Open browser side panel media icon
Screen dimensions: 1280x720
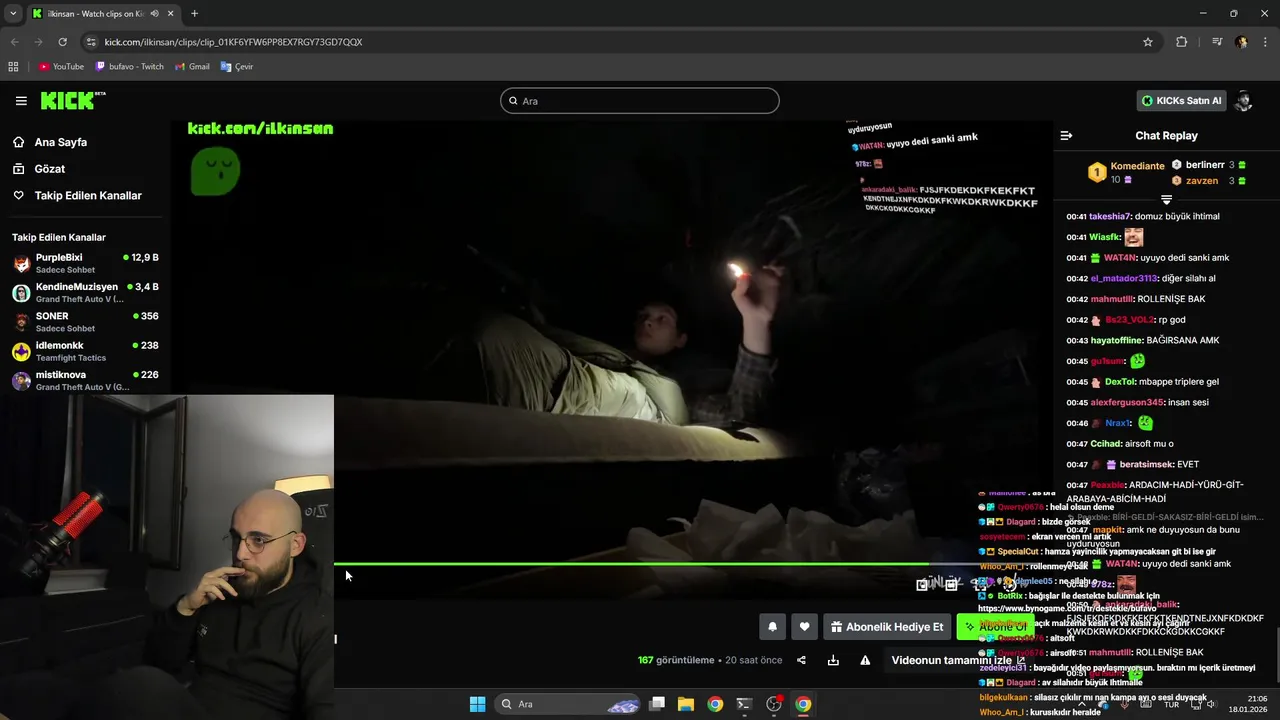tap(1216, 42)
